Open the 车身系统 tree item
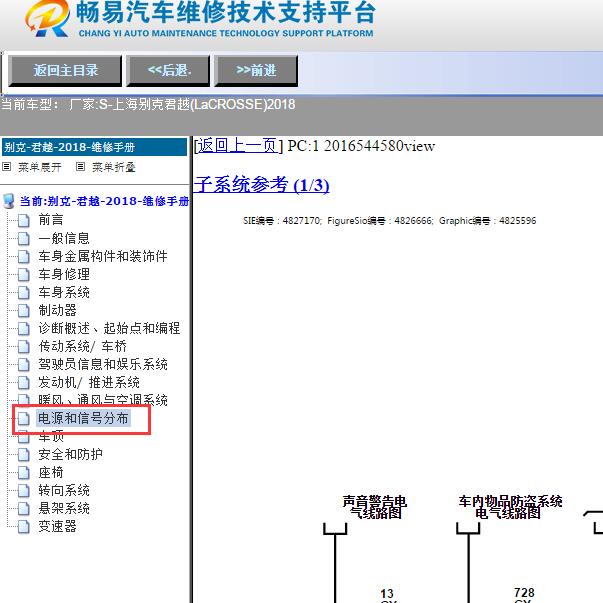The image size is (603, 603). pos(64,292)
